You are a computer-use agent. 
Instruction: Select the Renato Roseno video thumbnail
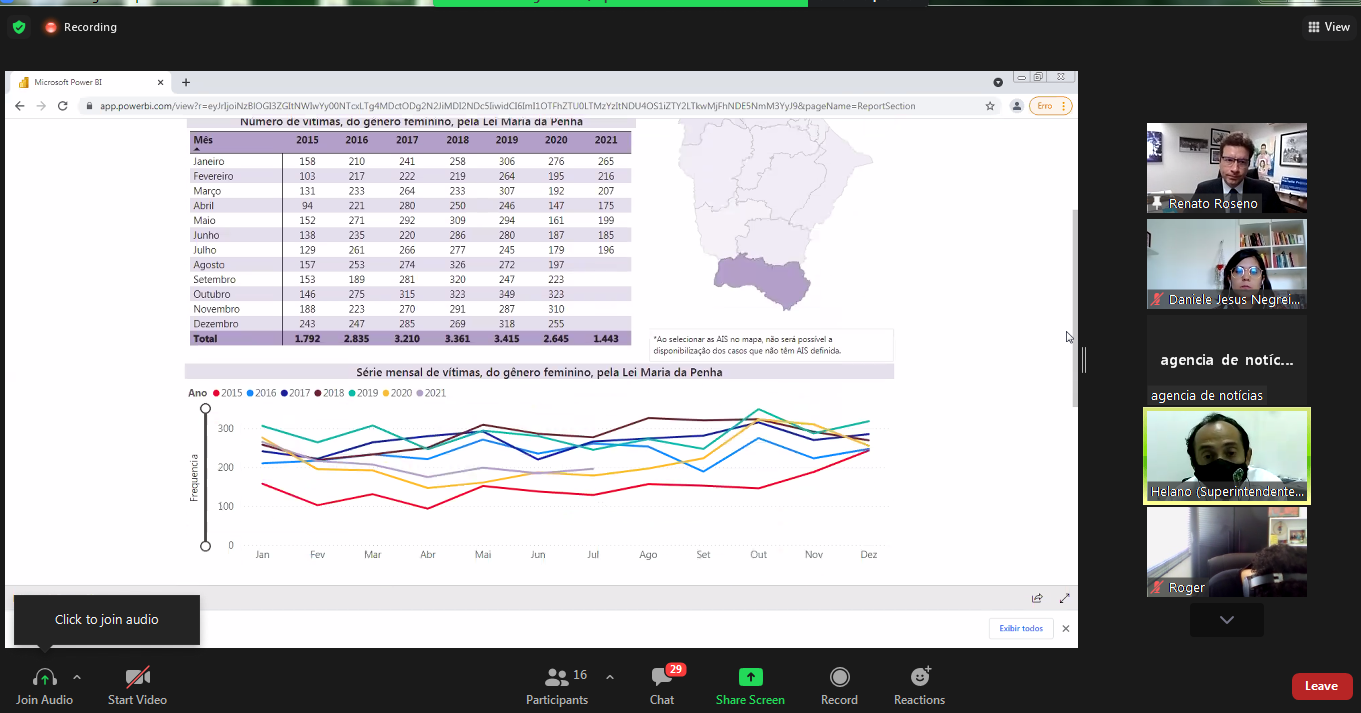[1226, 167]
